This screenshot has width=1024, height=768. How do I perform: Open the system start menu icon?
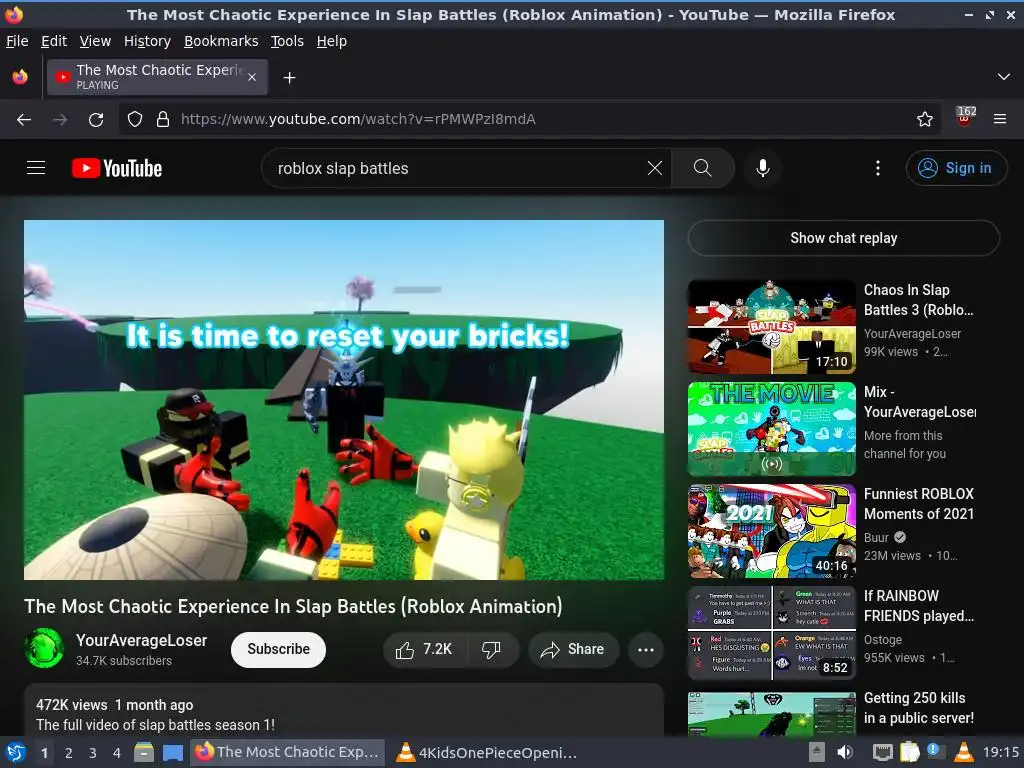tap(16, 752)
